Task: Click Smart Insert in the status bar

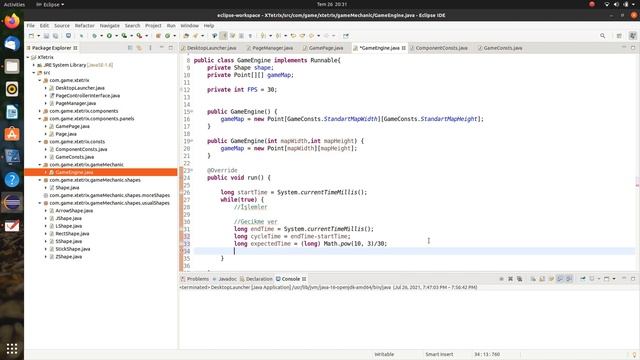Action: tap(439, 354)
